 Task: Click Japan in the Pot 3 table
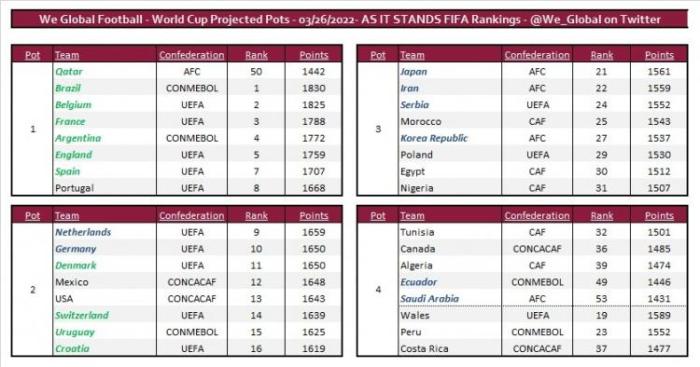(413, 71)
